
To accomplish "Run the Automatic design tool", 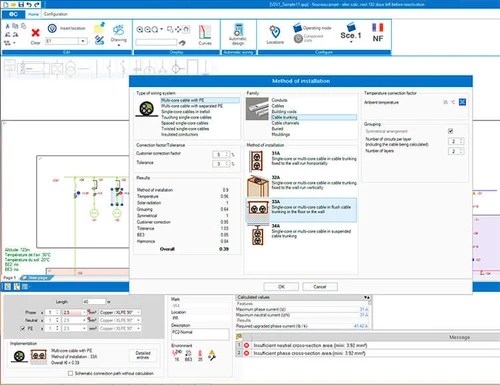I will tap(238, 30).
